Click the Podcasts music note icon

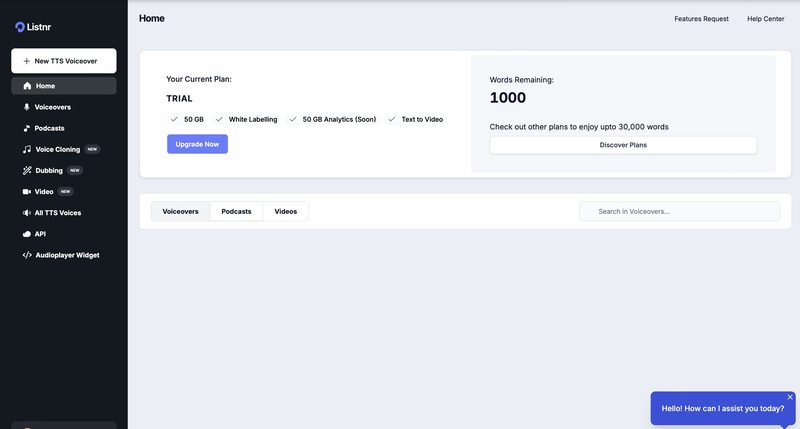coord(27,128)
